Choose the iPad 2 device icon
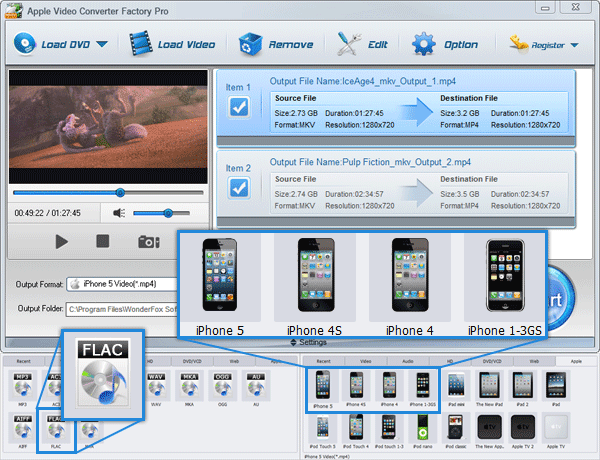 pyautogui.click(x=523, y=389)
